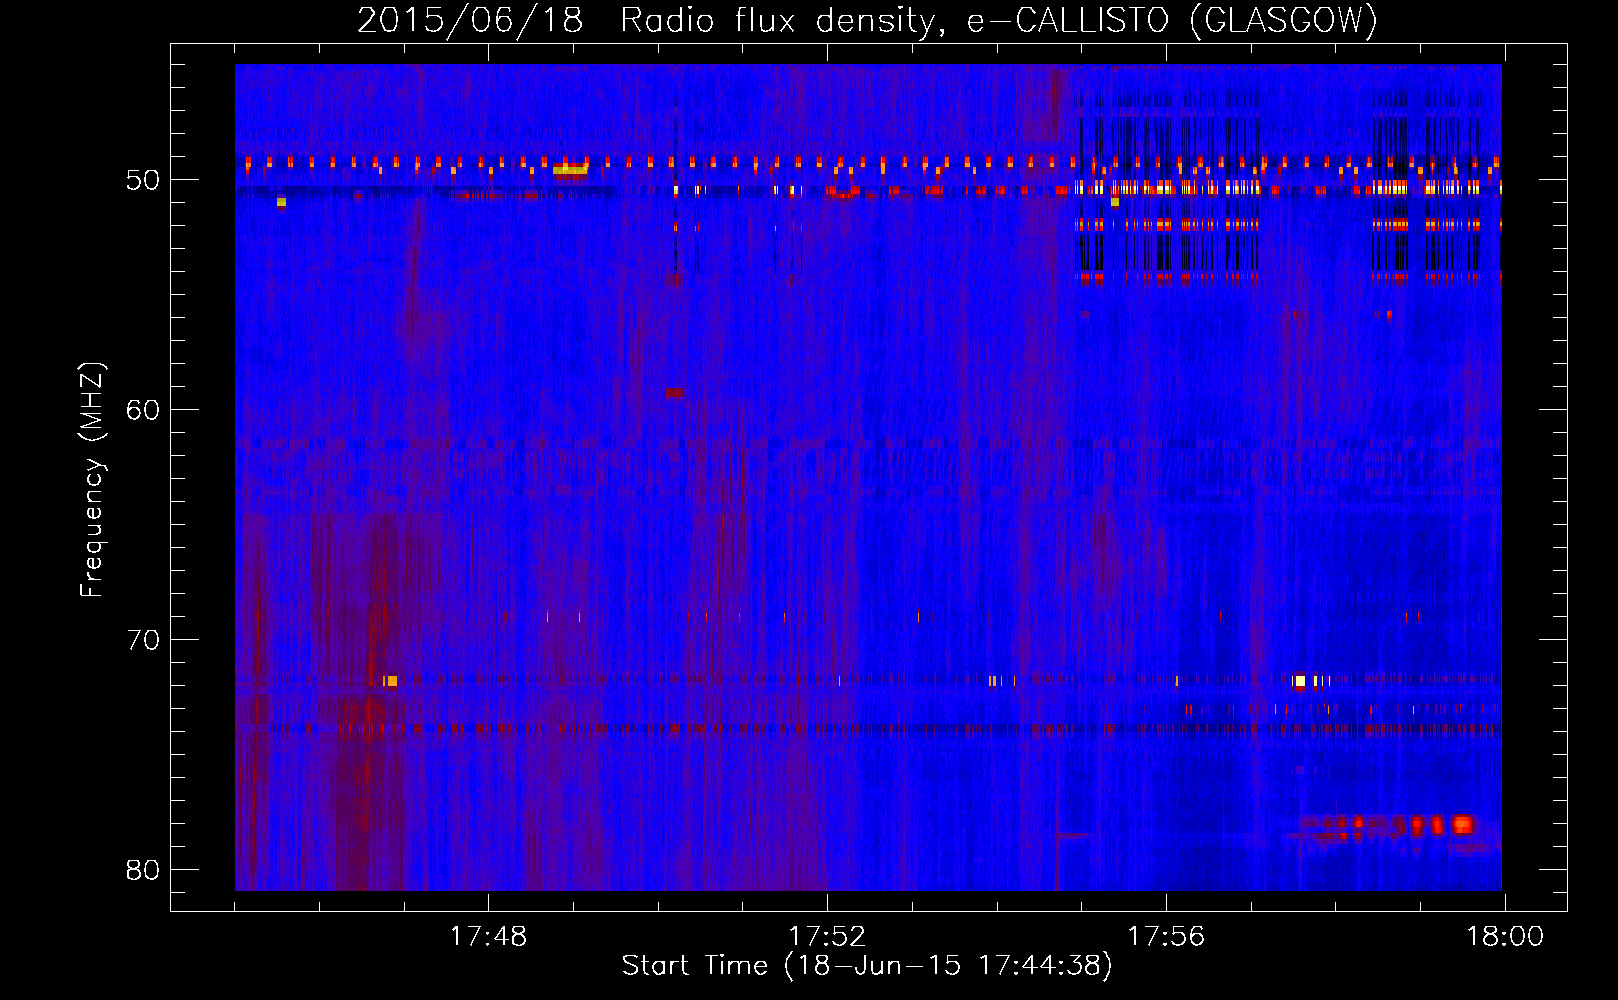Click the largest red burst near 78 MHz
This screenshot has height=1000, width=1618.
pos(1463,825)
